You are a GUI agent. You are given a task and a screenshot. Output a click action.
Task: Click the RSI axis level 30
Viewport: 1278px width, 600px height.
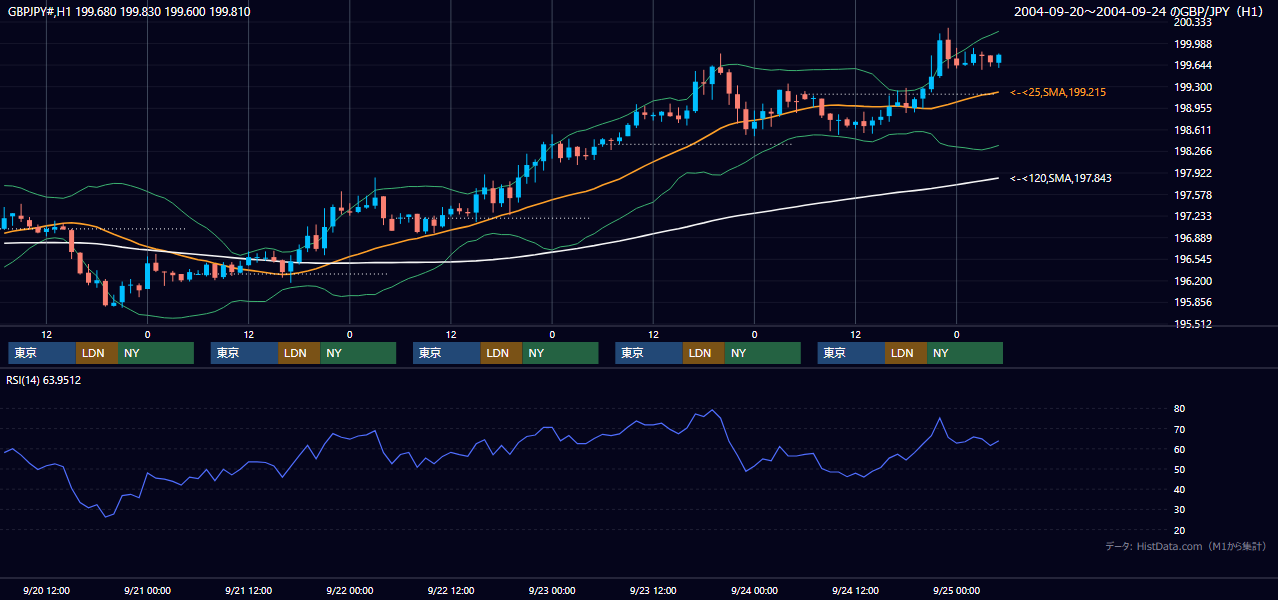[1179, 509]
